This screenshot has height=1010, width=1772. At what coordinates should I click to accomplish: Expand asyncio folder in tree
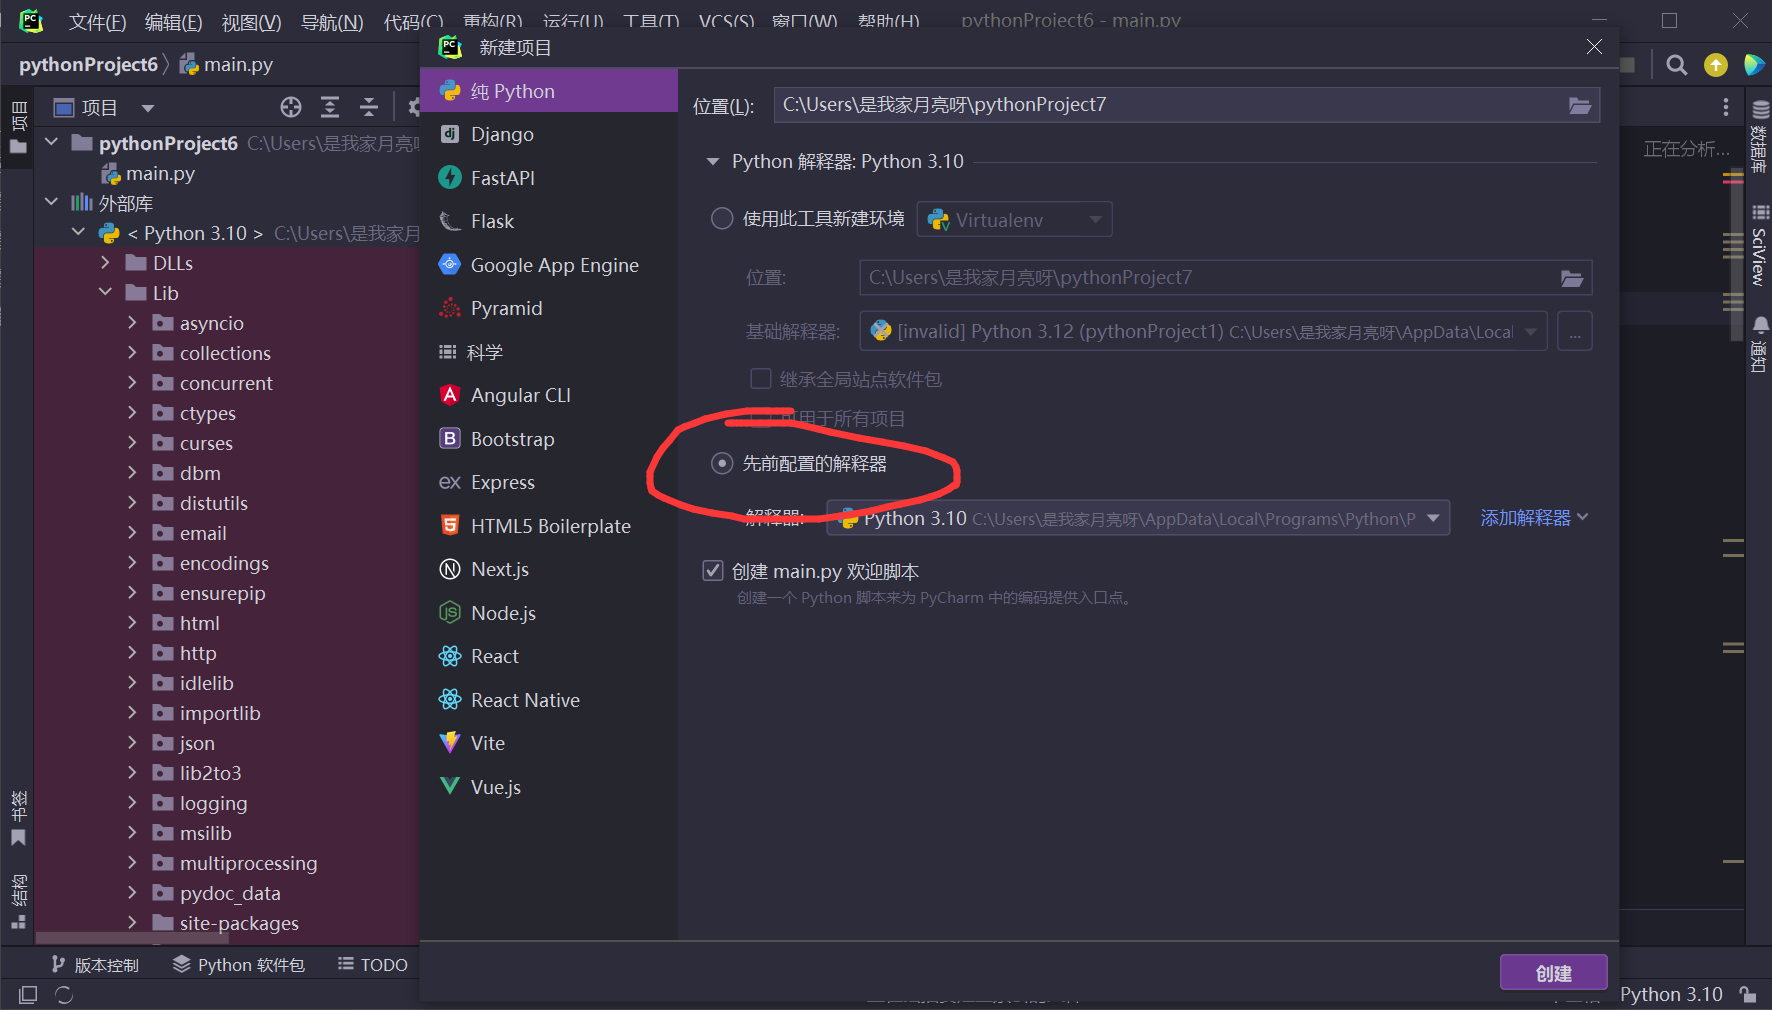tap(132, 322)
